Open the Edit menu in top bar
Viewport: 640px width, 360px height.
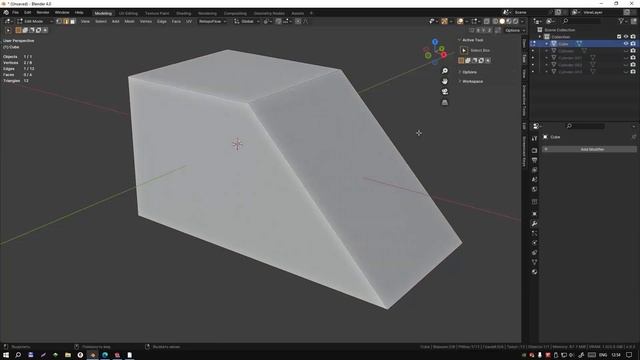27,13
